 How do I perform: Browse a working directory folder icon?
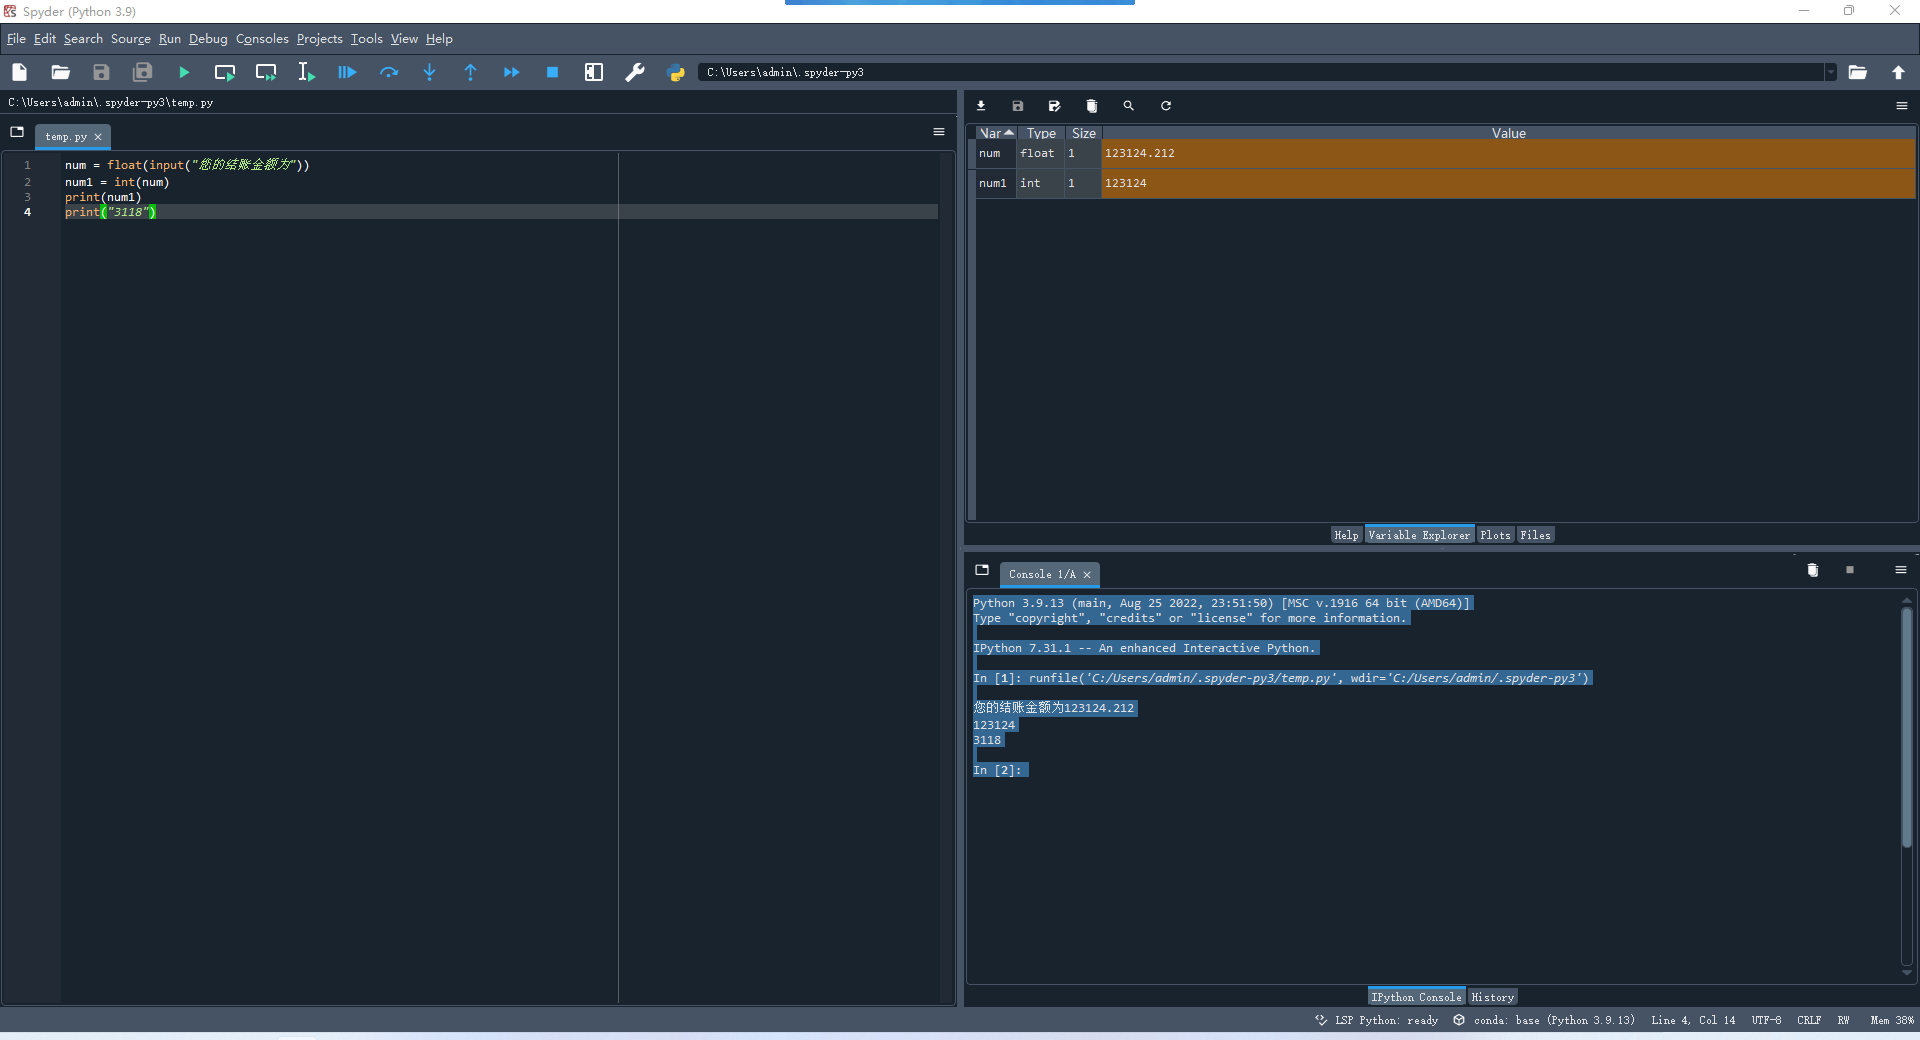pyautogui.click(x=1858, y=72)
